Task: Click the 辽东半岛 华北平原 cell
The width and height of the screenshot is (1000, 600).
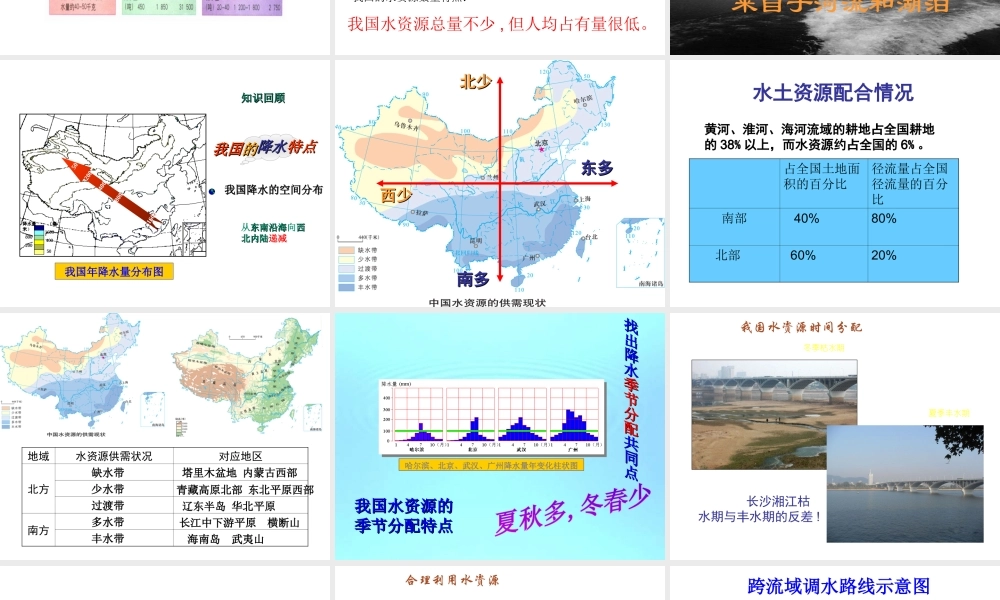Action: [x=240, y=506]
